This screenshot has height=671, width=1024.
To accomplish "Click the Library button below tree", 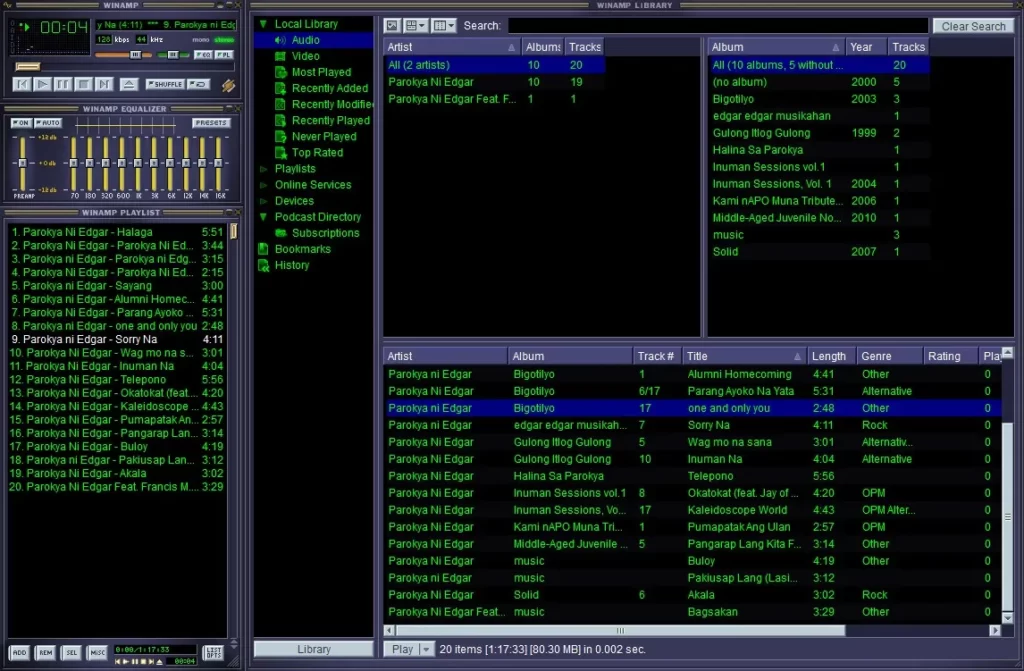I will tap(313, 649).
